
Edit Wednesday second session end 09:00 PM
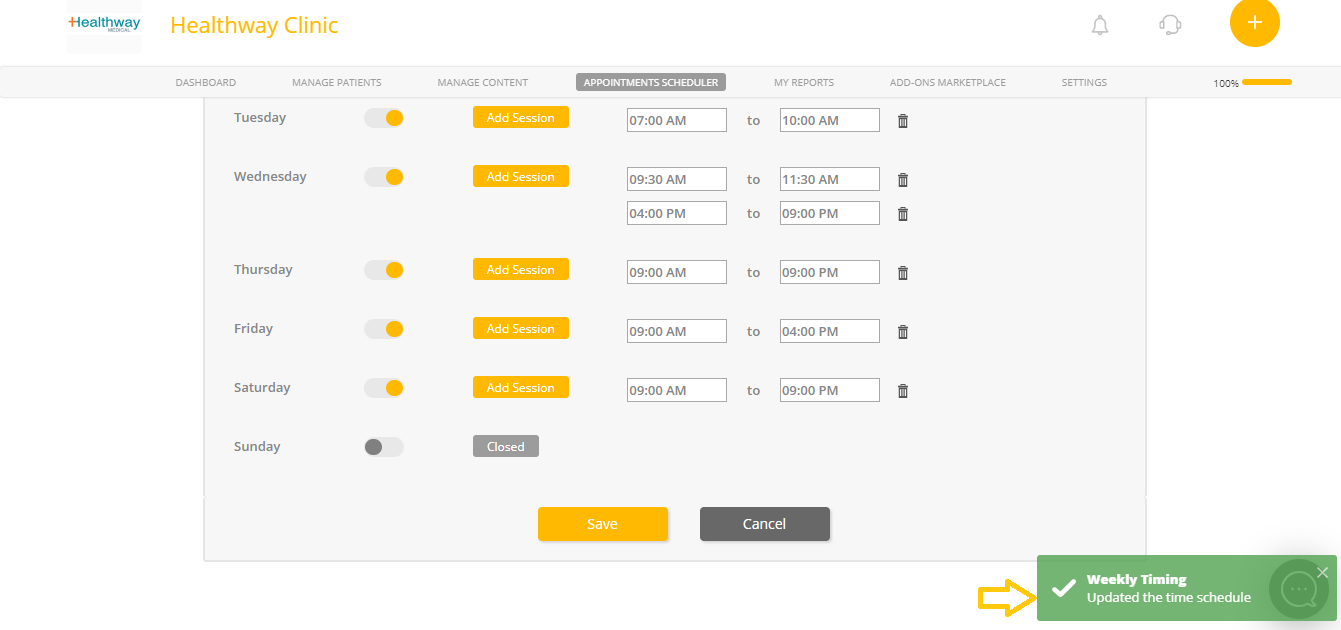point(830,213)
